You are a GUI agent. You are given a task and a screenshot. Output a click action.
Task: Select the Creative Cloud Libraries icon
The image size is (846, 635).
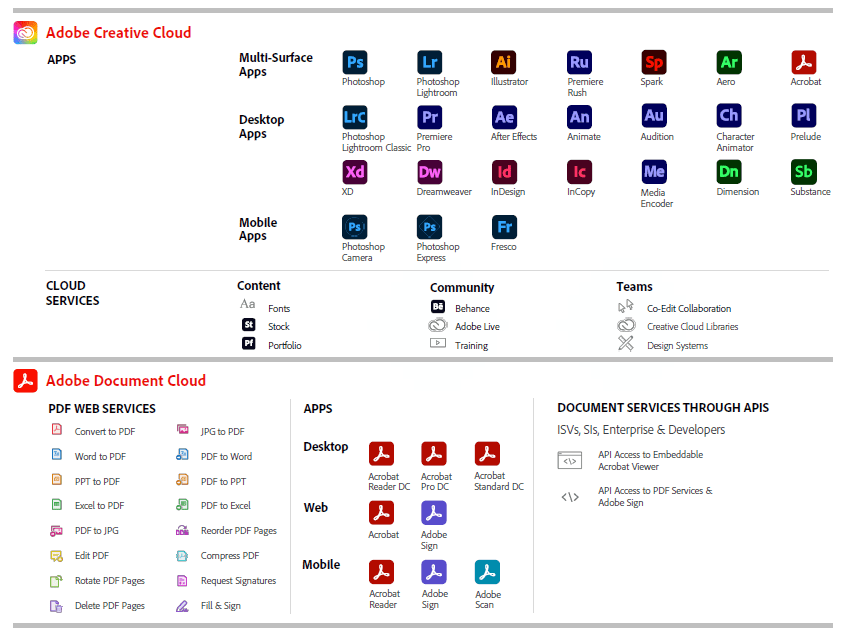pos(626,325)
